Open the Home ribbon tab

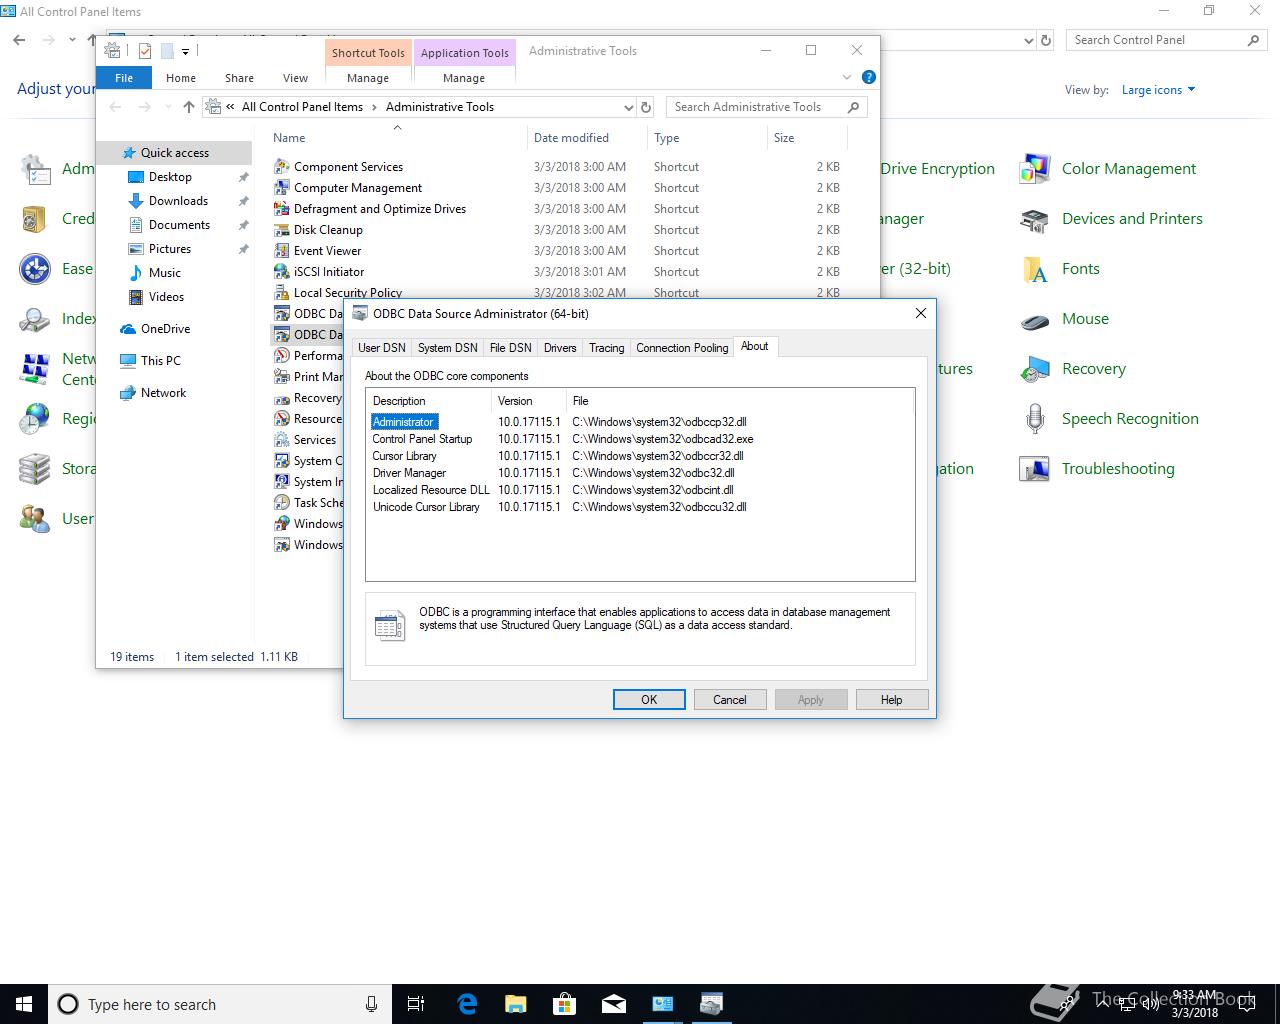pyautogui.click(x=181, y=78)
